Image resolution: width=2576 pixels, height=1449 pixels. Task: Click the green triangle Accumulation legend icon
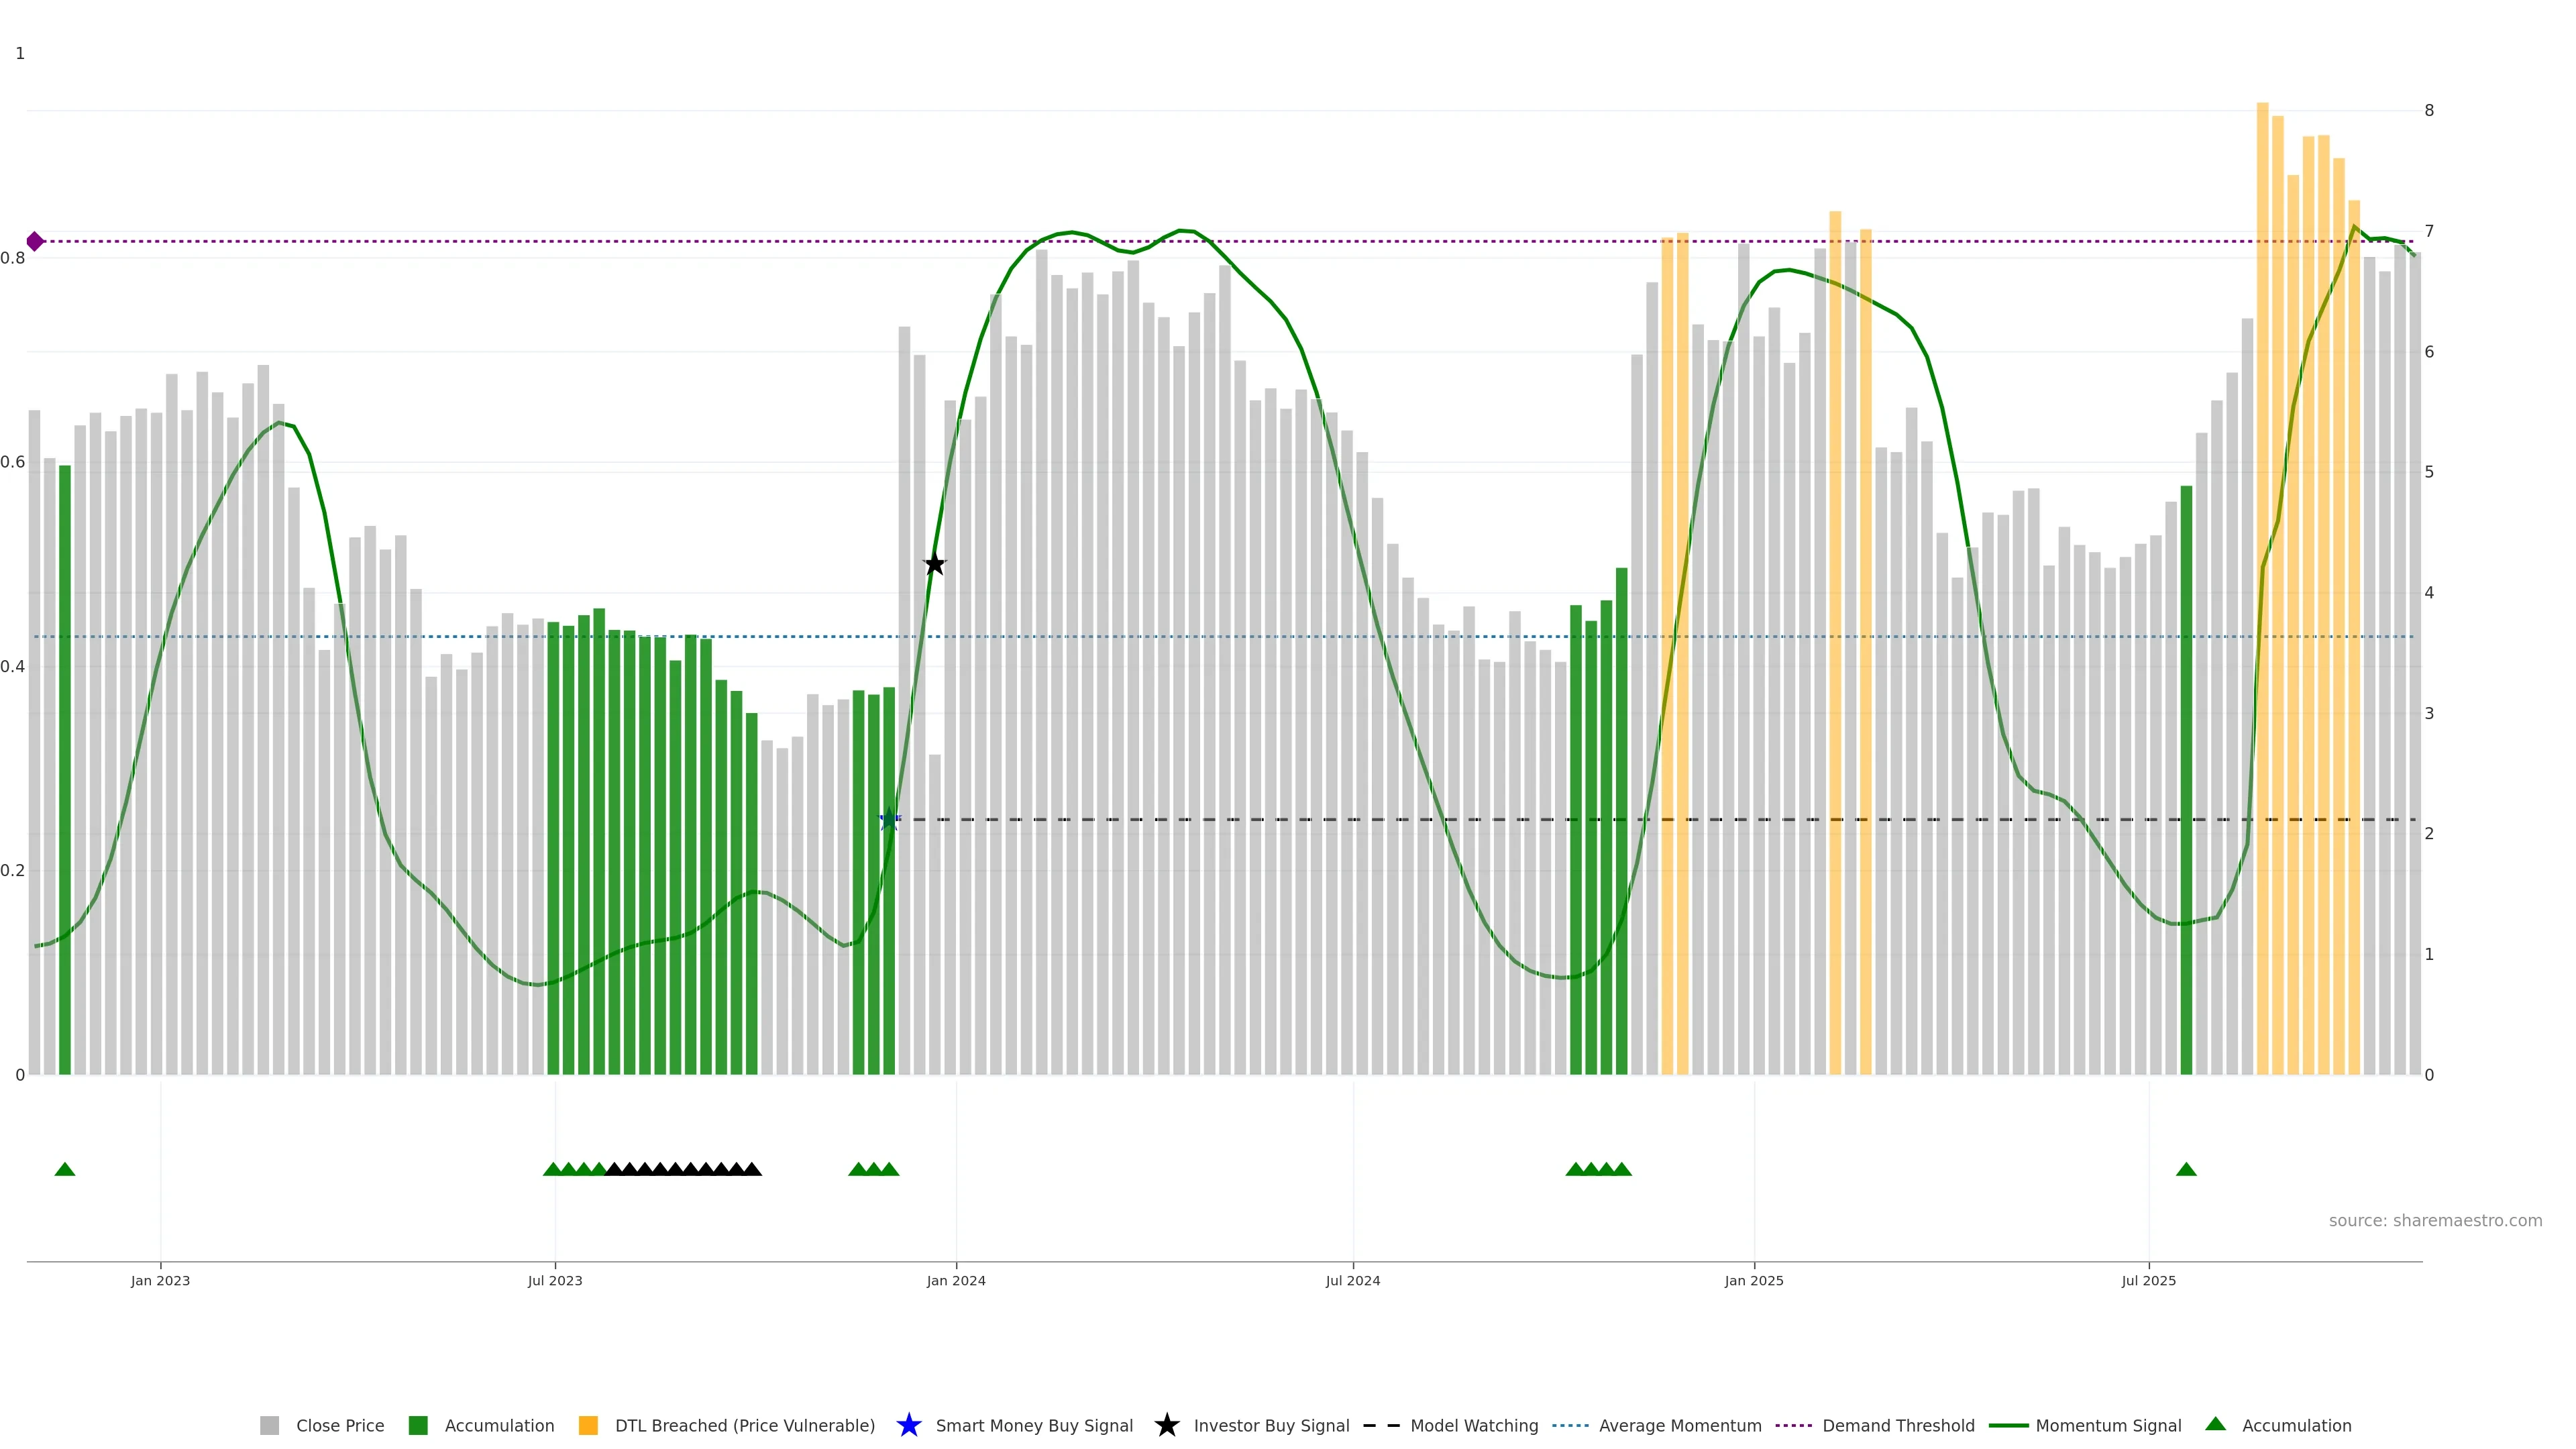[x=2215, y=1424]
